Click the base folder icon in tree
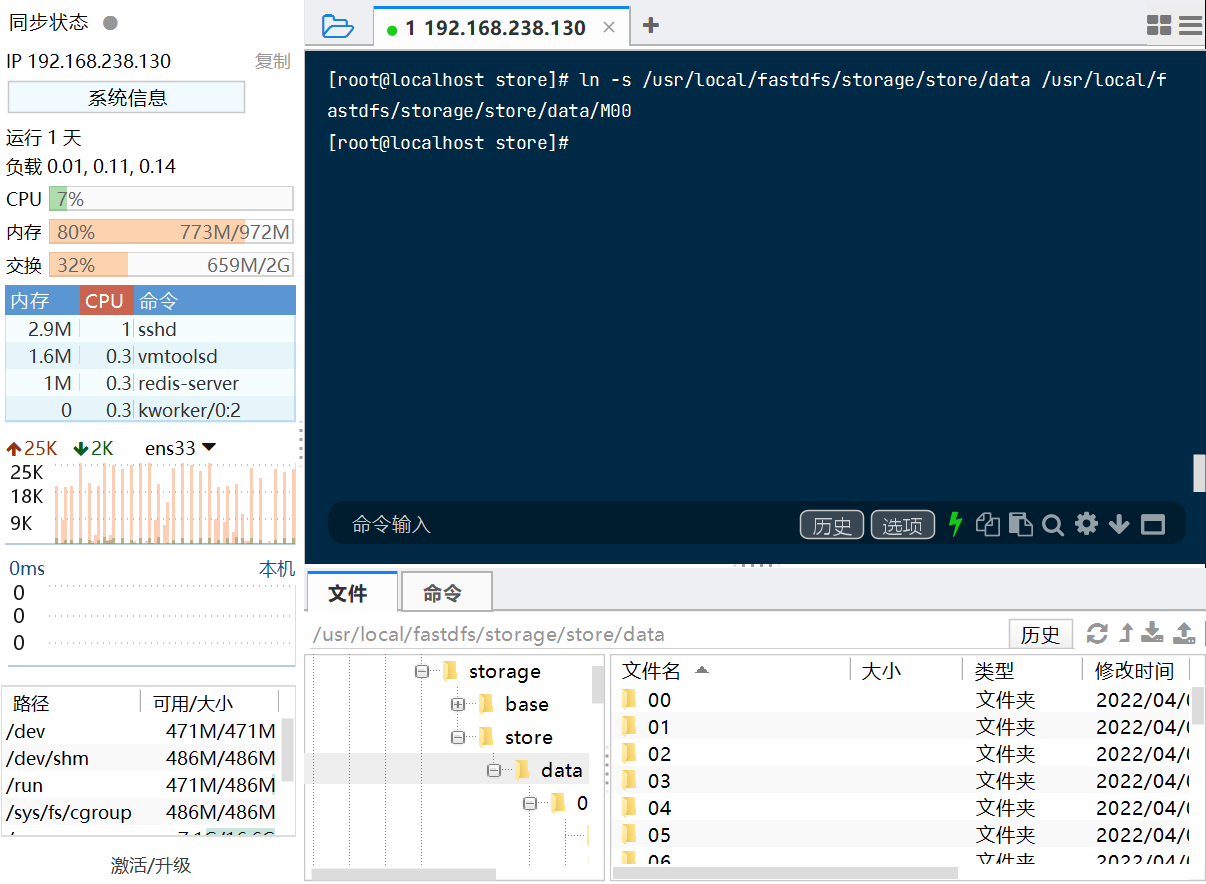The width and height of the screenshot is (1206, 884). click(487, 704)
